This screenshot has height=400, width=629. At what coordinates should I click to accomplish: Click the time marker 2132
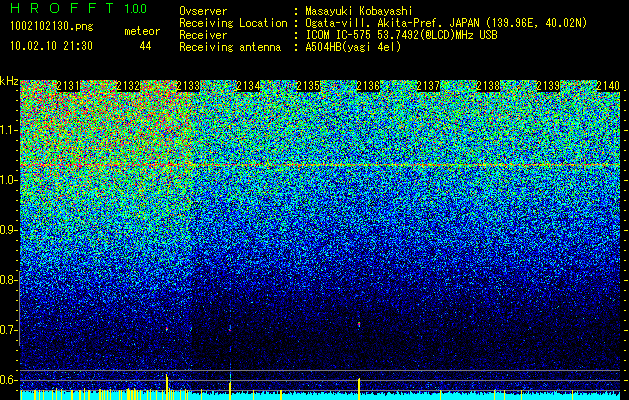click(x=128, y=86)
